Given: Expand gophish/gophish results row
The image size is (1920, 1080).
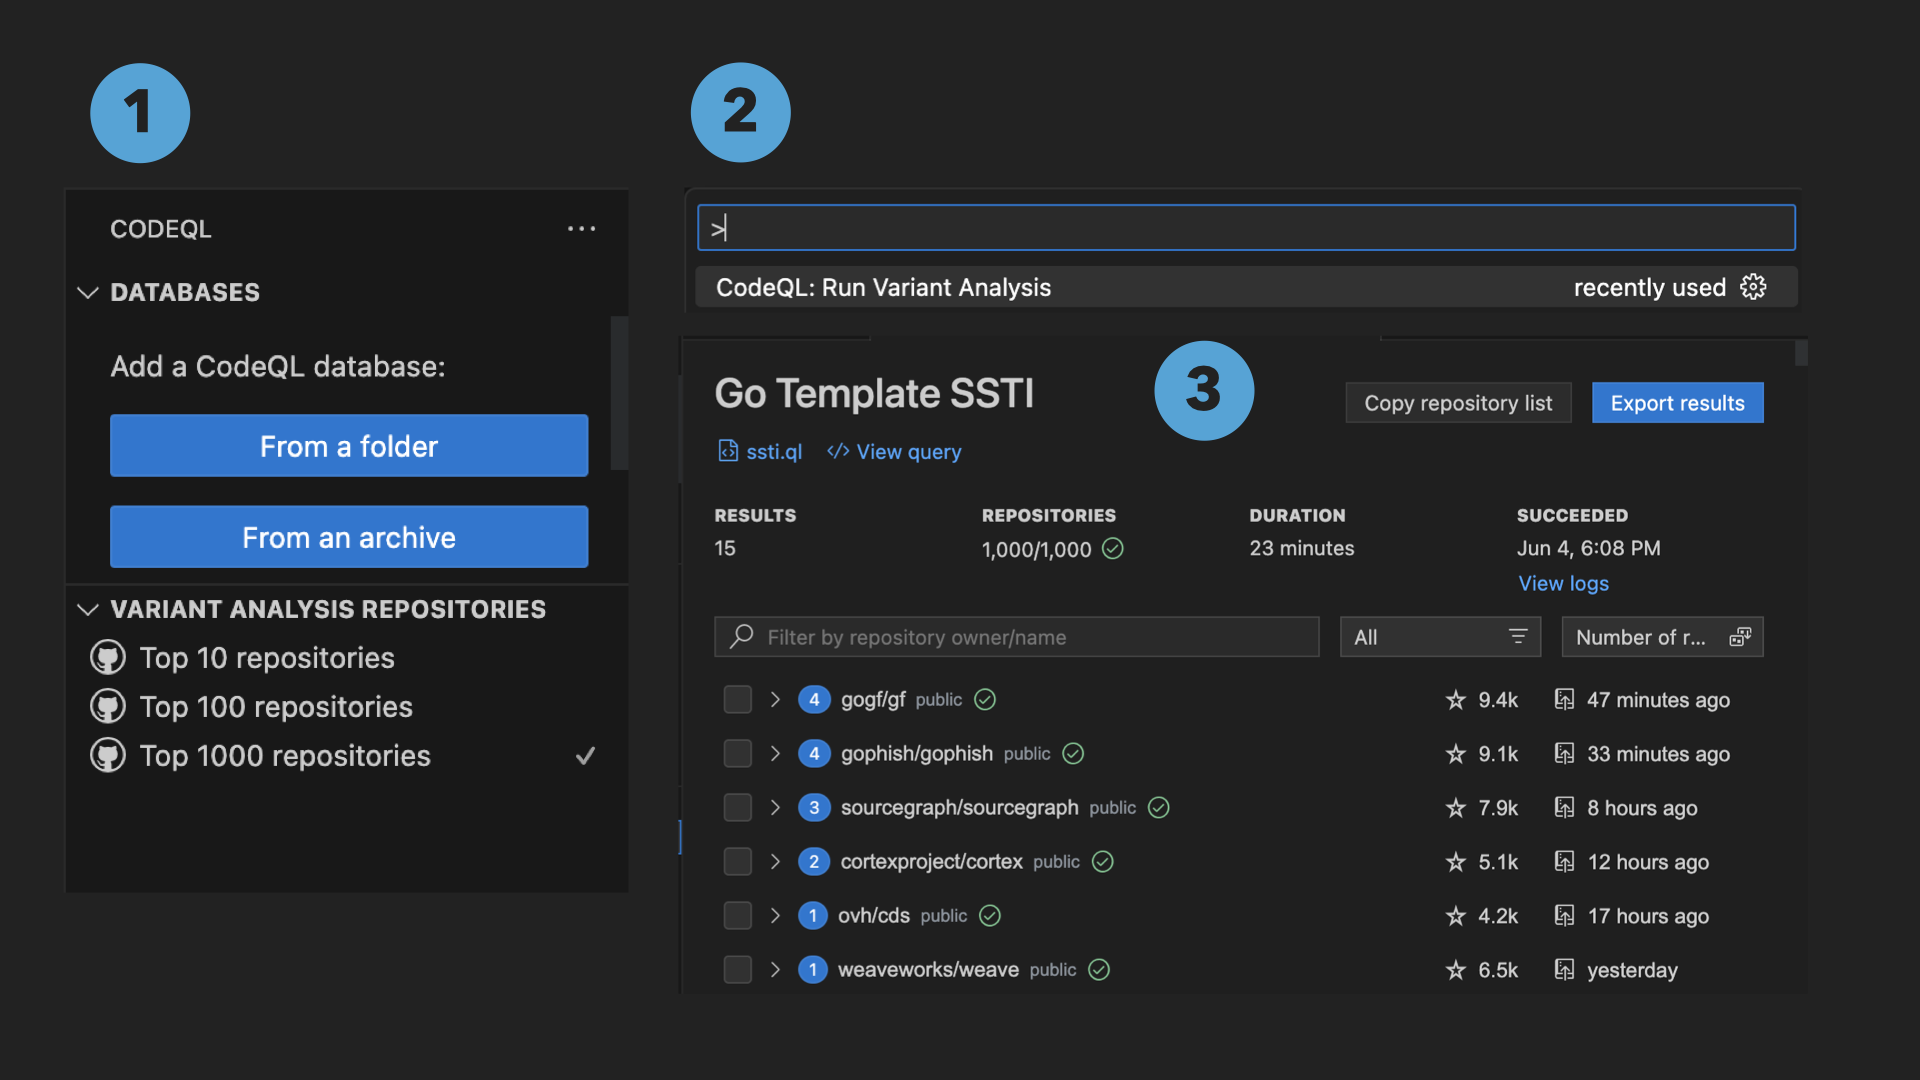Looking at the screenshot, I should (x=775, y=753).
